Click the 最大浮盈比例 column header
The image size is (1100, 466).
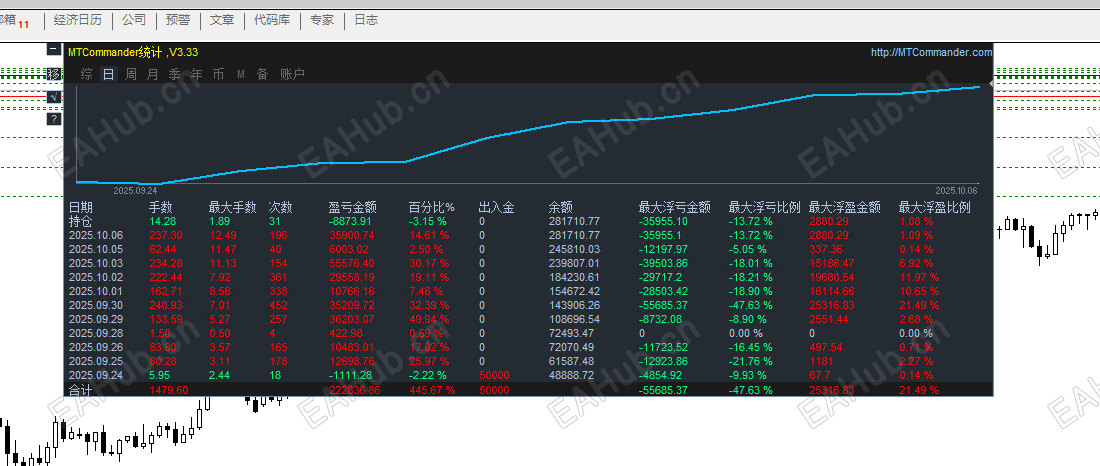pos(935,208)
